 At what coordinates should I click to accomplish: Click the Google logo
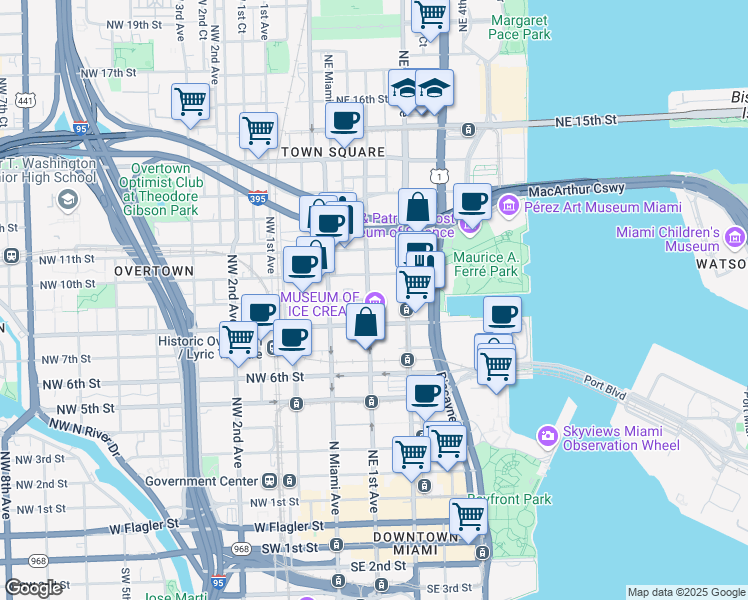pos(33,588)
